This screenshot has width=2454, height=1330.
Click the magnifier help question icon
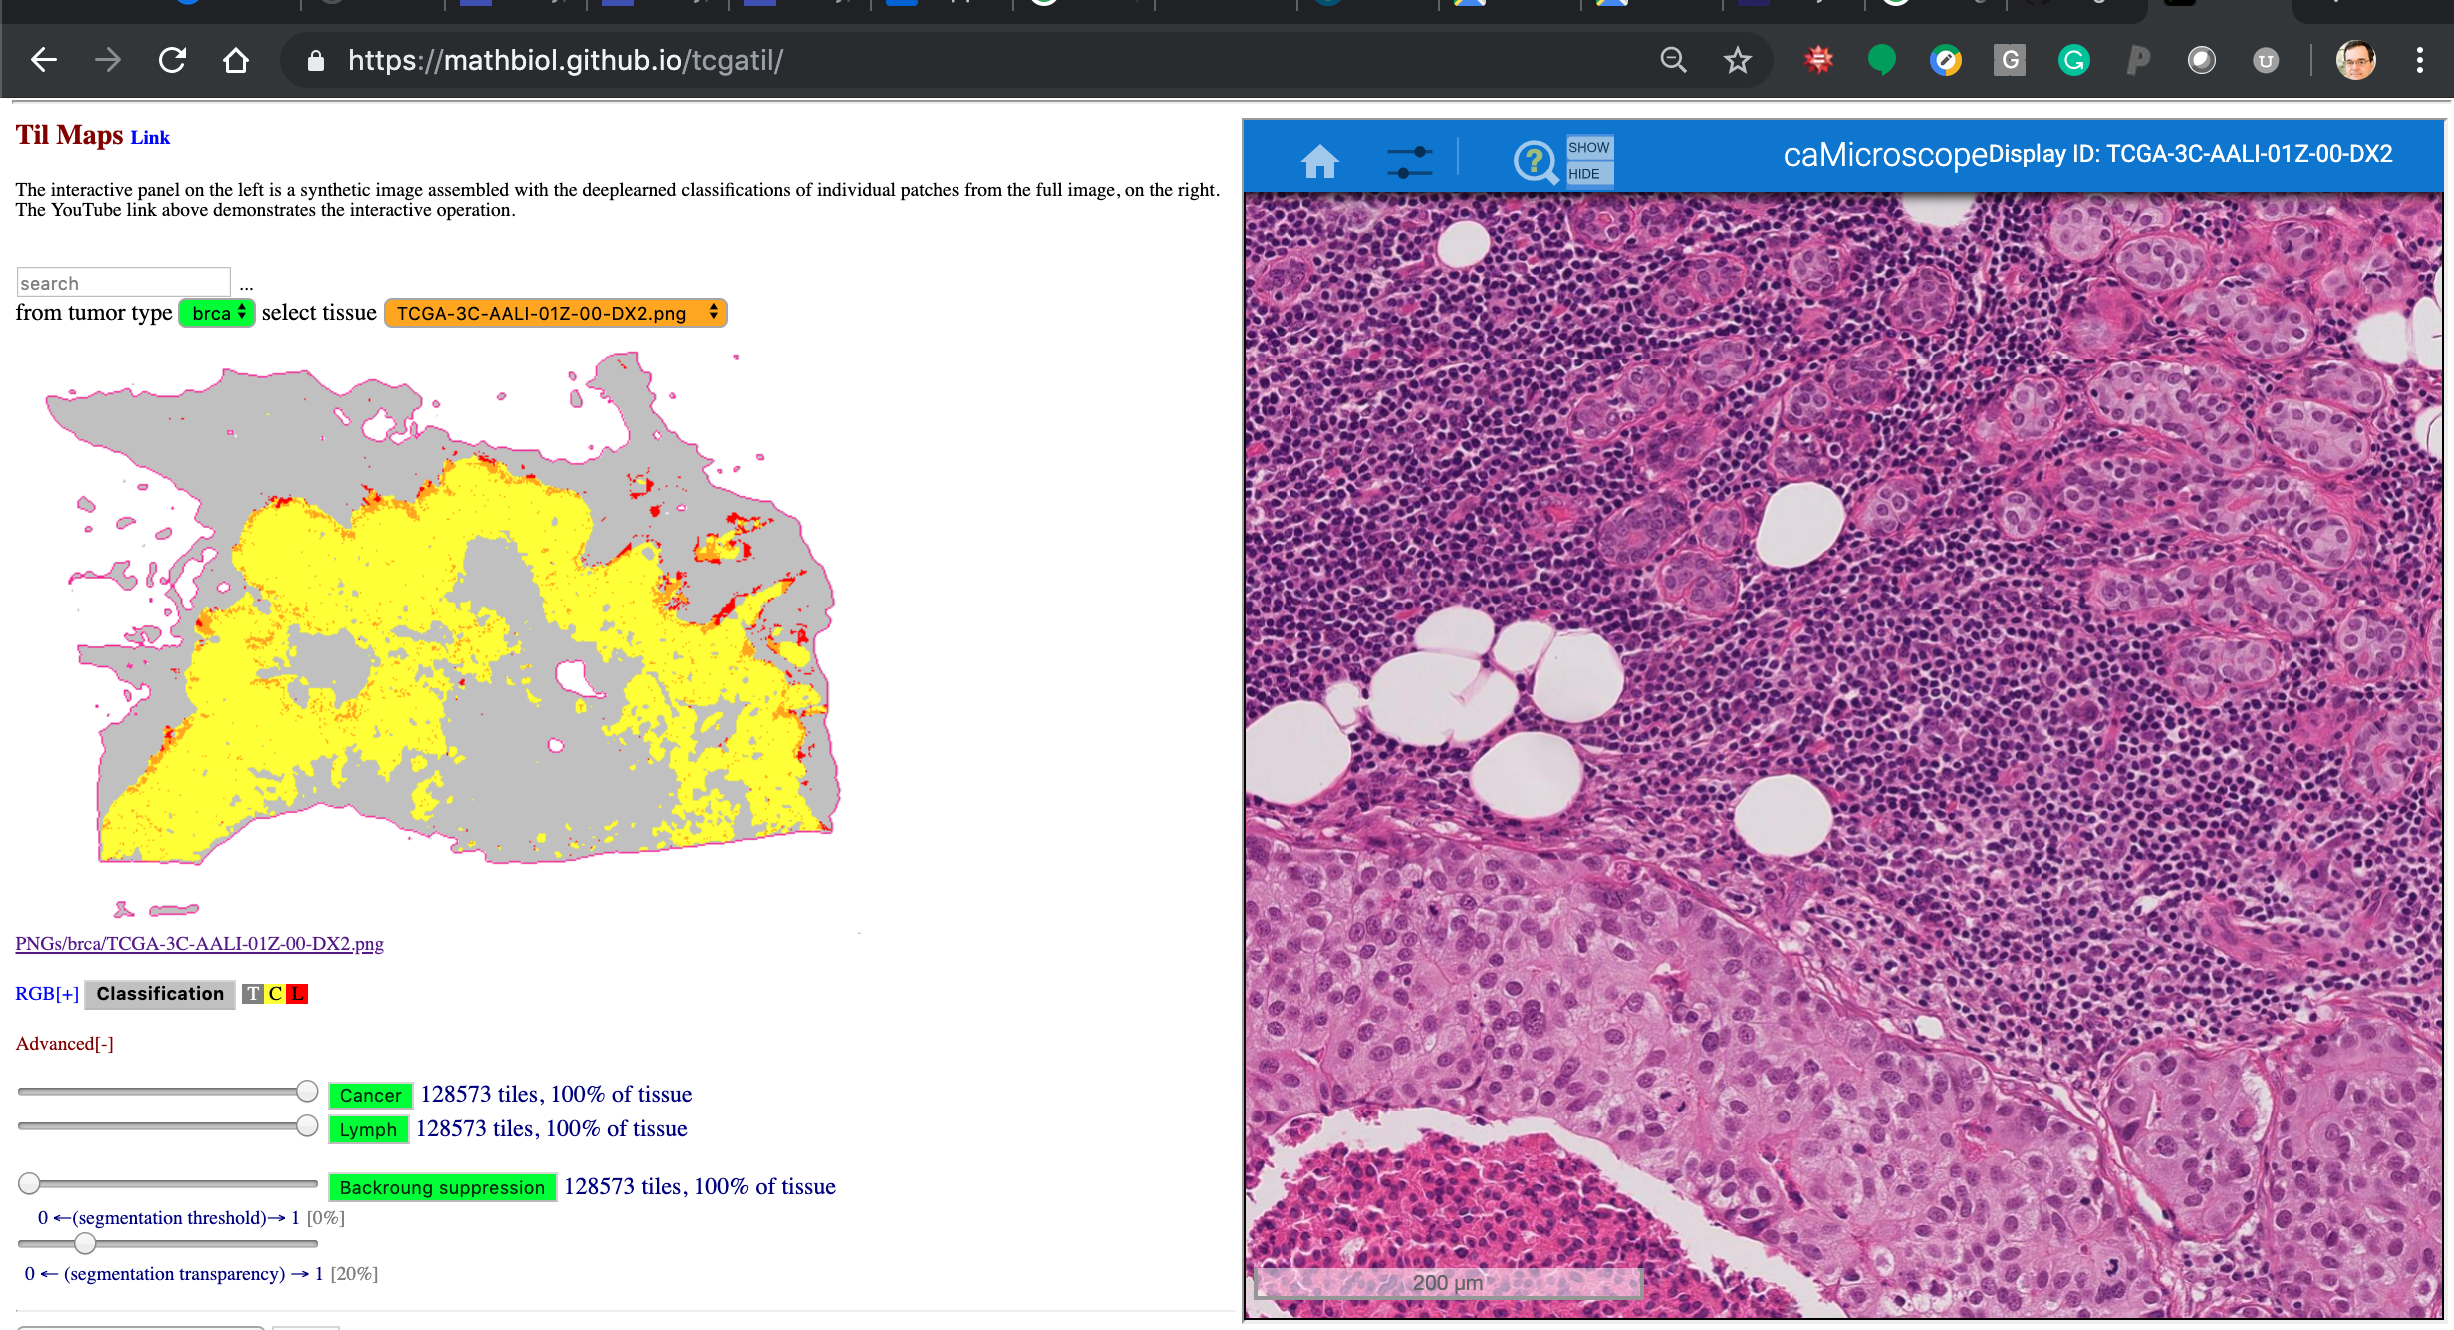1534,161
